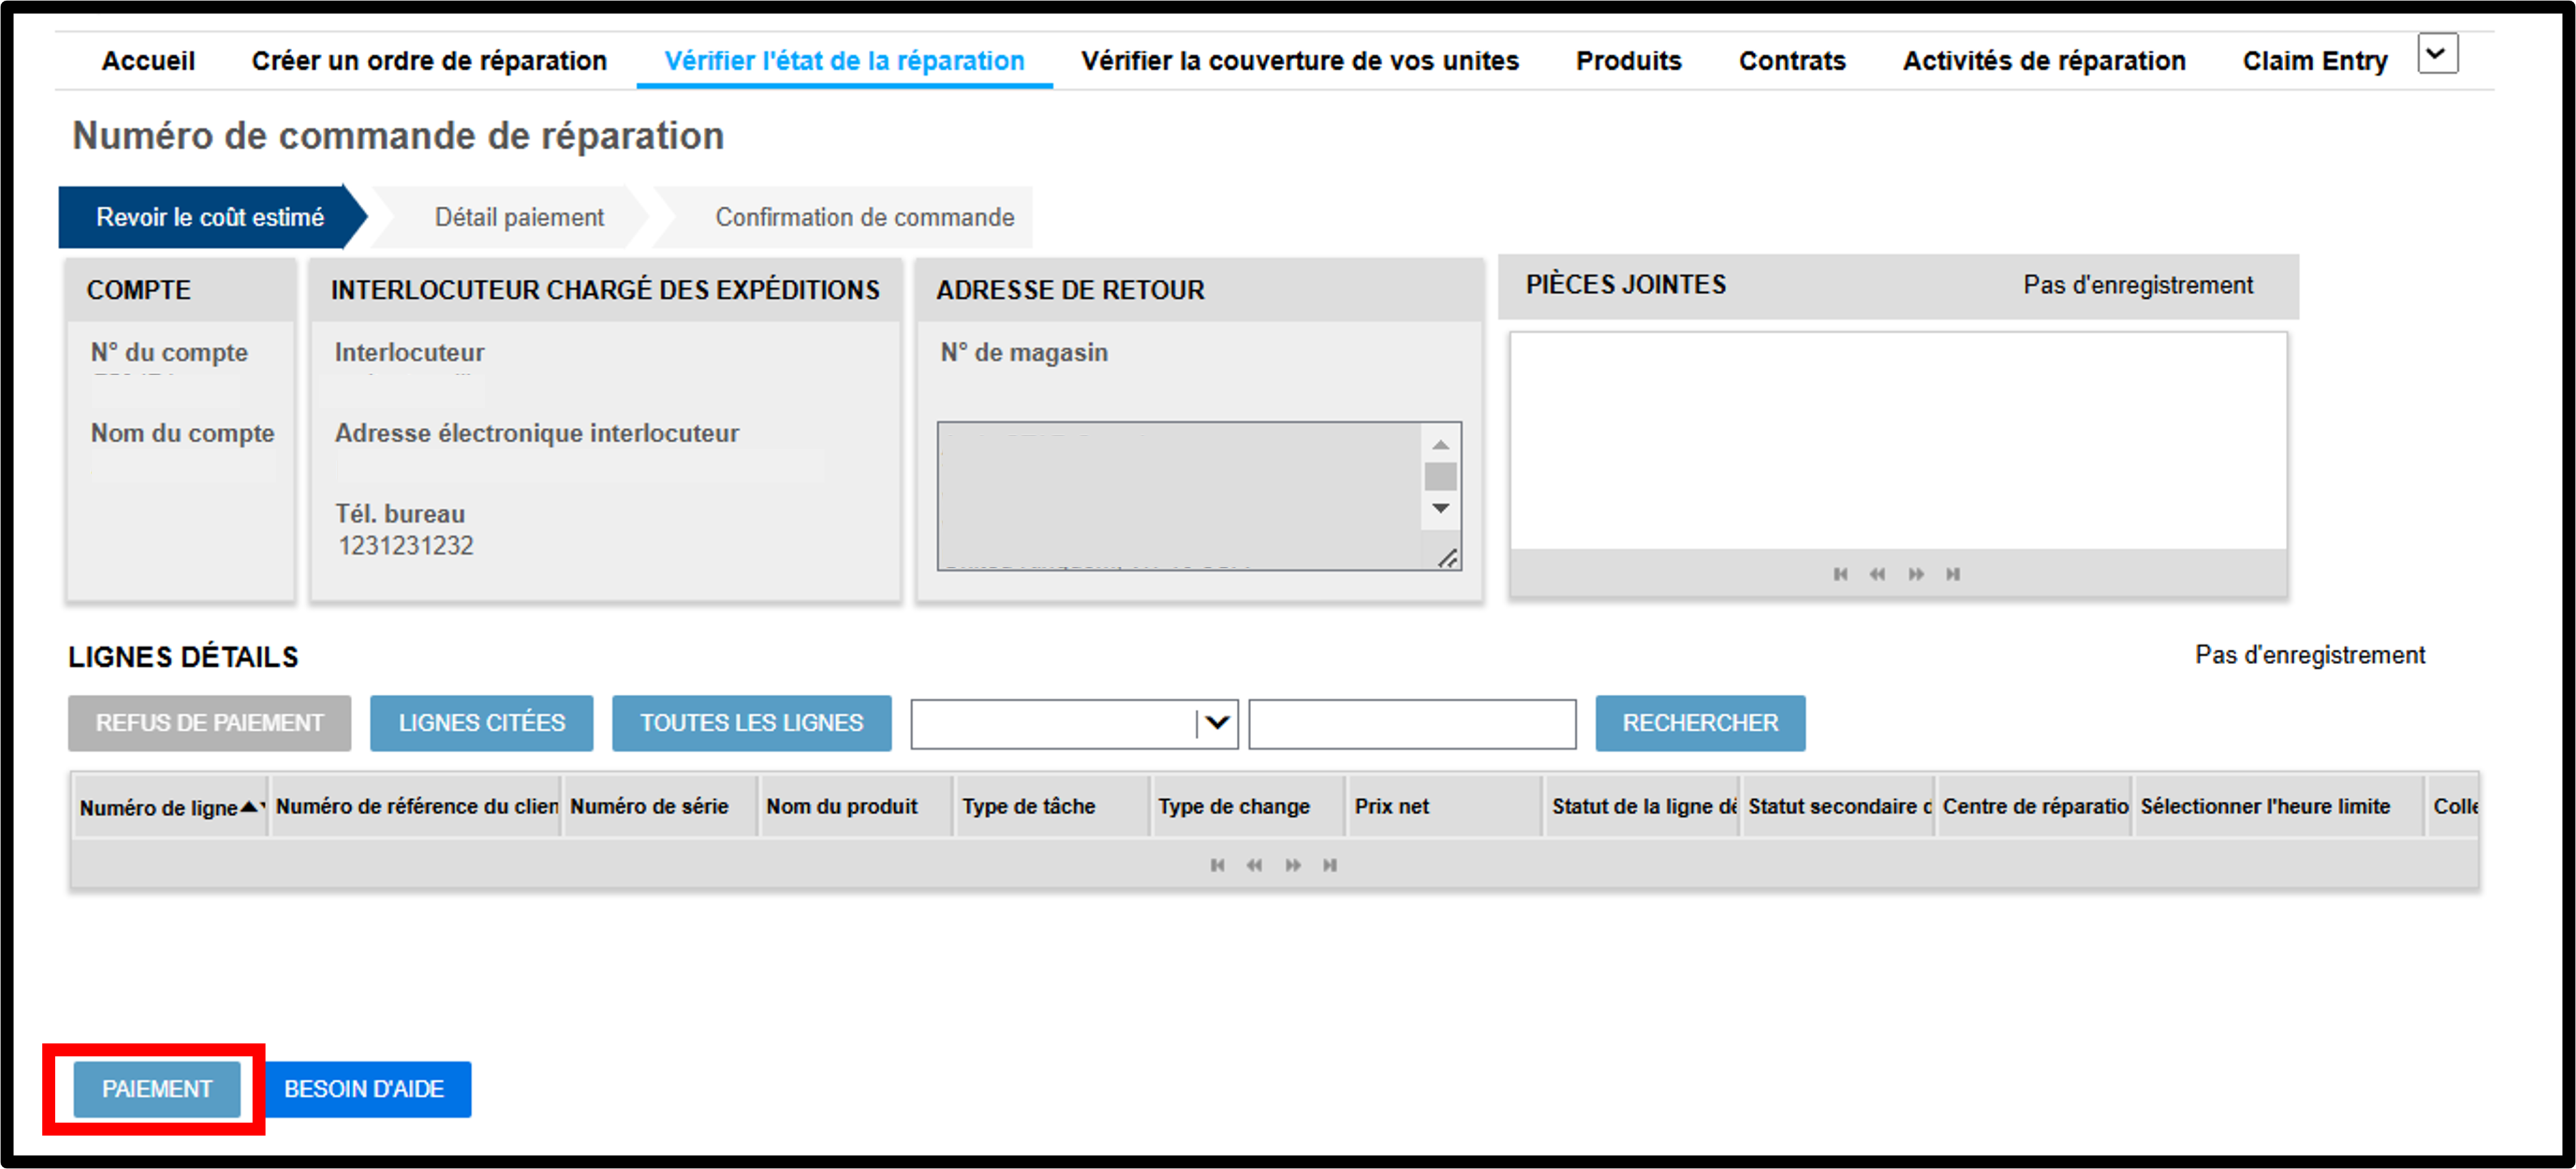The width and height of the screenshot is (2576, 1169).
Task: Expand the navigation overflow chevron
Action: (x=2437, y=53)
